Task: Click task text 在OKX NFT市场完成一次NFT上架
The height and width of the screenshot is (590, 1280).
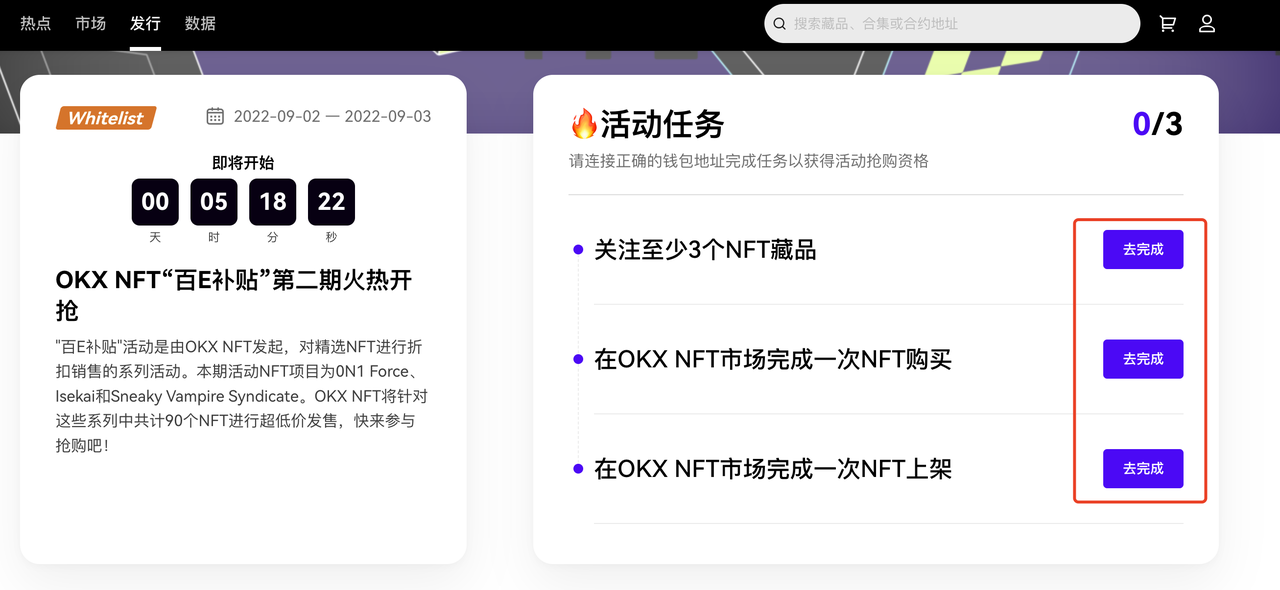Action: (773, 468)
